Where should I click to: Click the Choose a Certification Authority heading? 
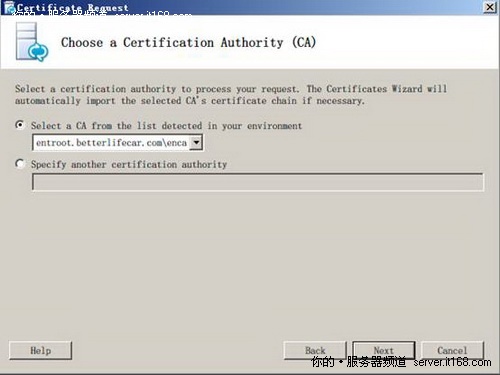[188, 43]
